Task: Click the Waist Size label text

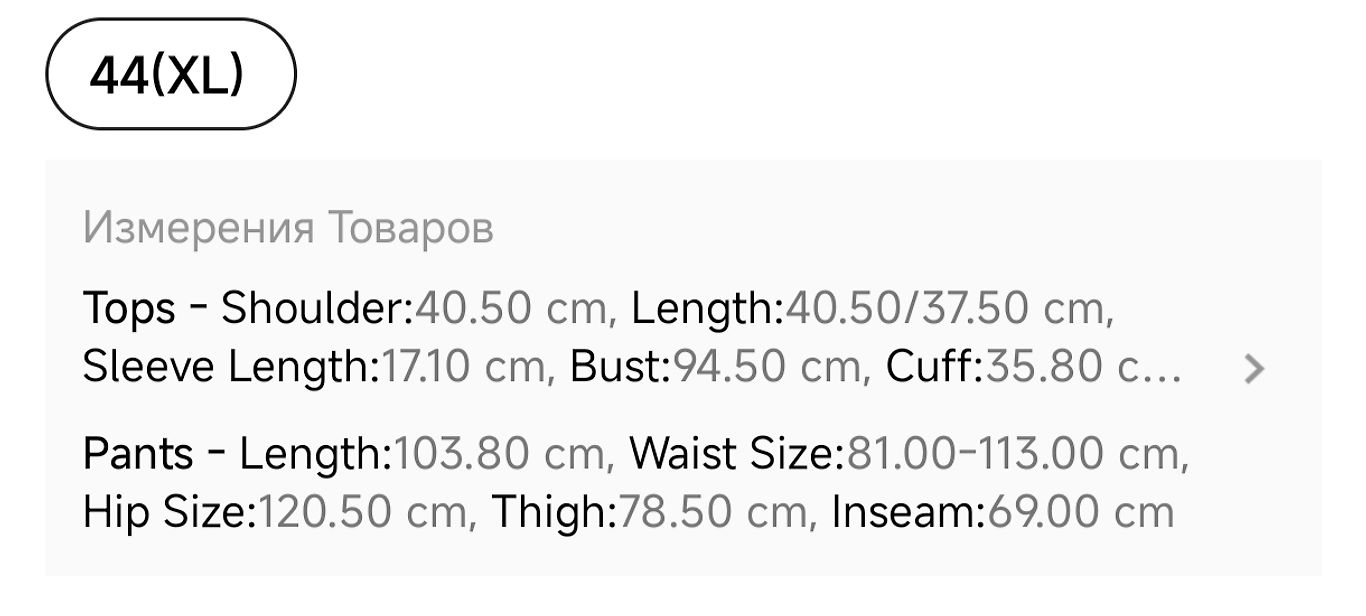Action: click(738, 454)
